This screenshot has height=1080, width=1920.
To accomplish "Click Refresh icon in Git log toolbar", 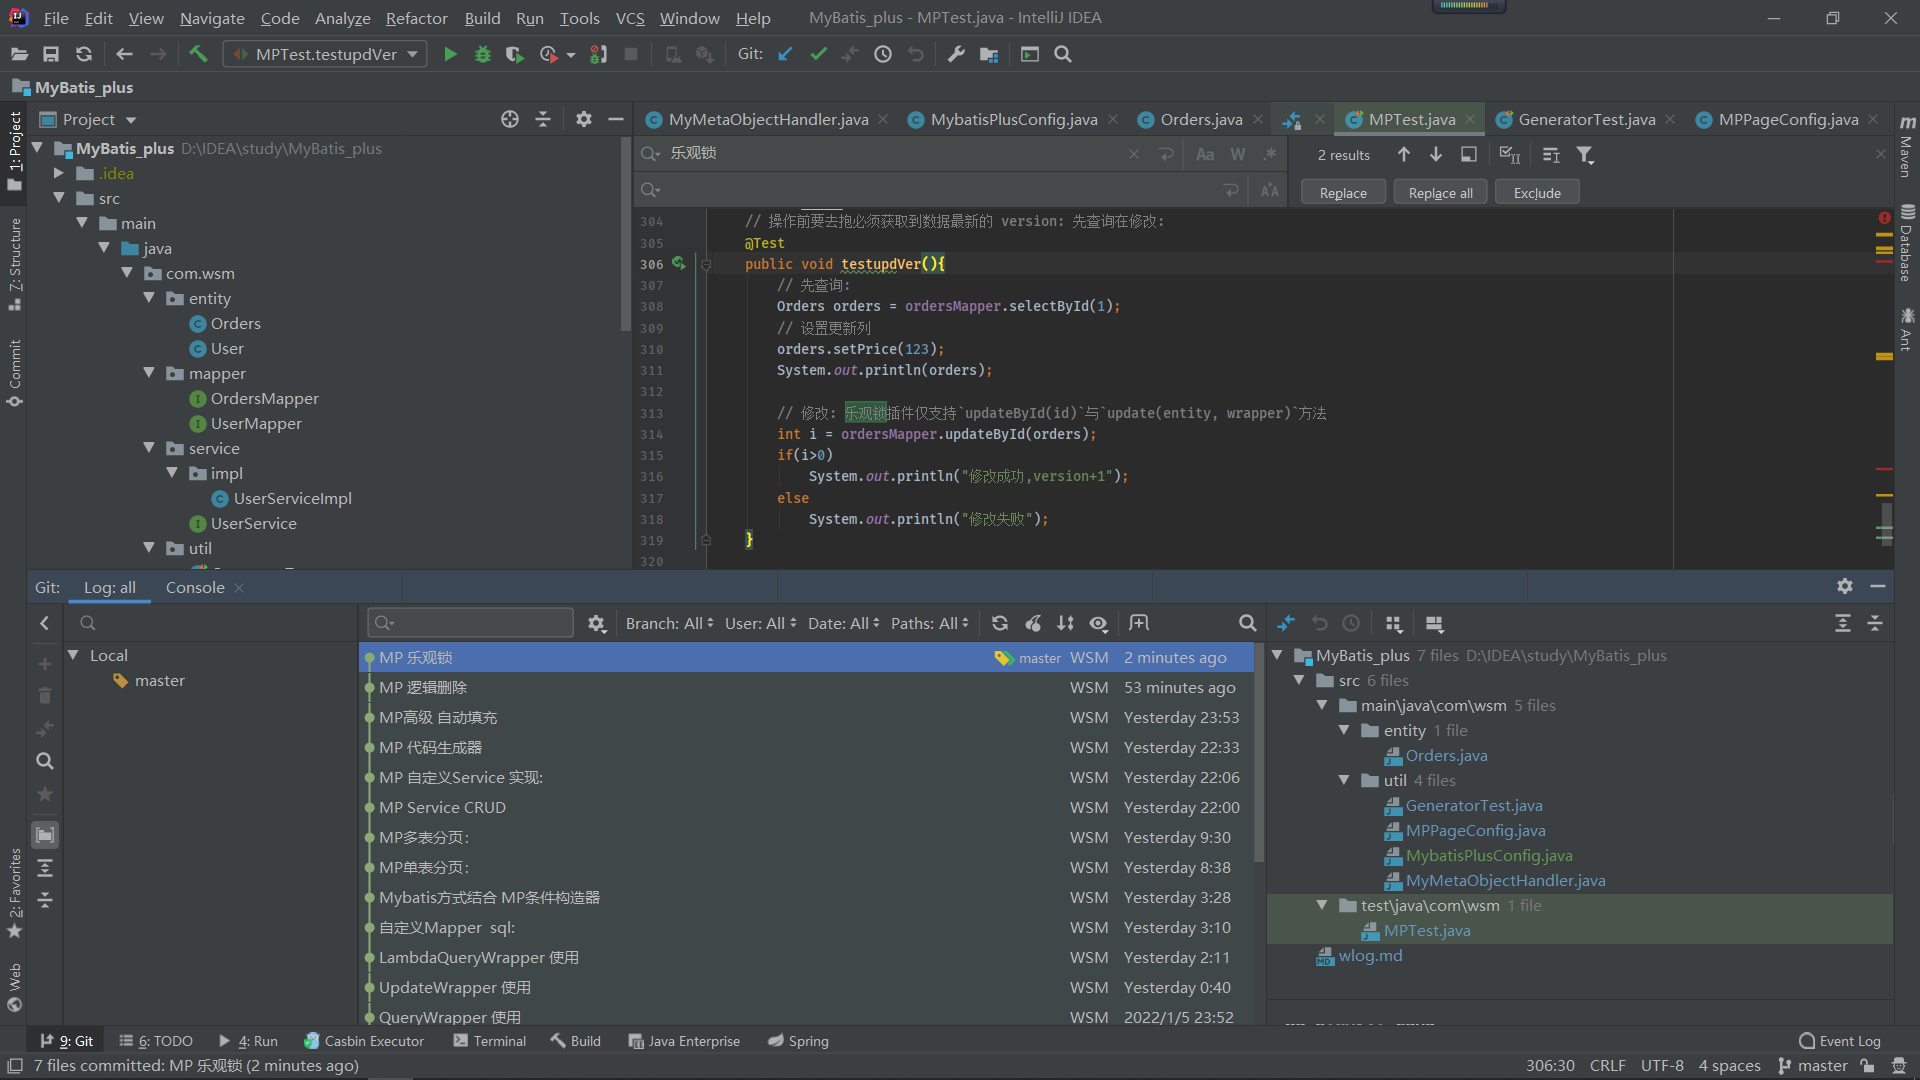I will tap(999, 623).
